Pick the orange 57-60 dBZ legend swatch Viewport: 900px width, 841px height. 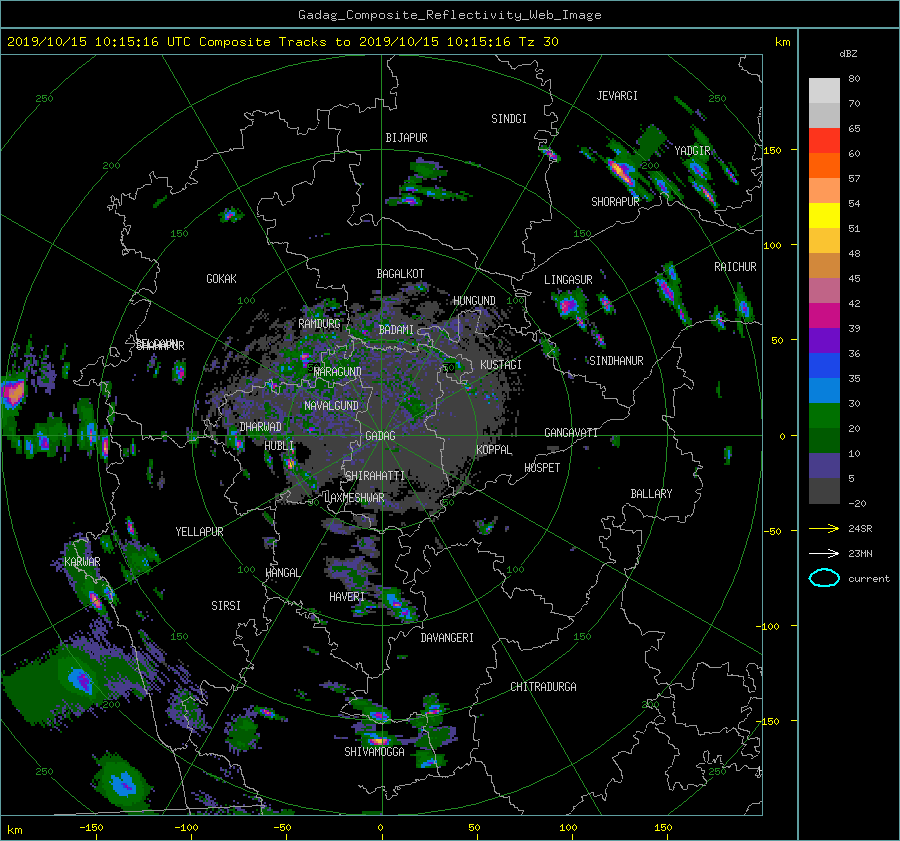coord(824,165)
